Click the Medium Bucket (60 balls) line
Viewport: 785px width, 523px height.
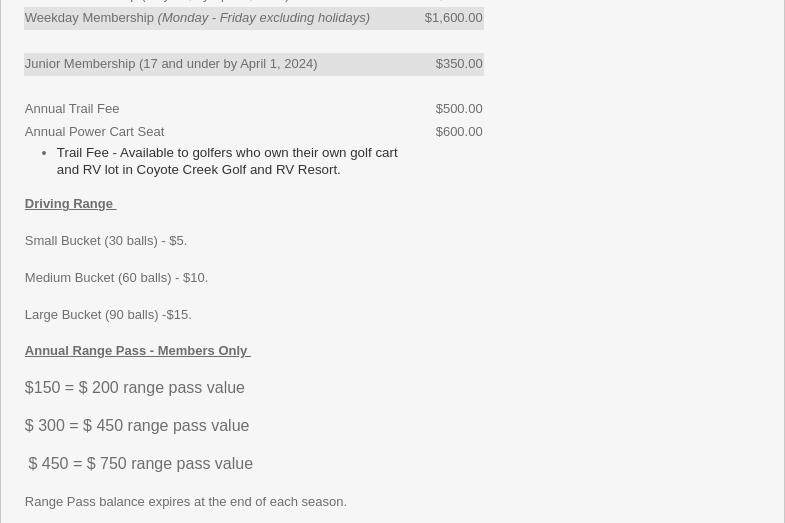coord(116,277)
